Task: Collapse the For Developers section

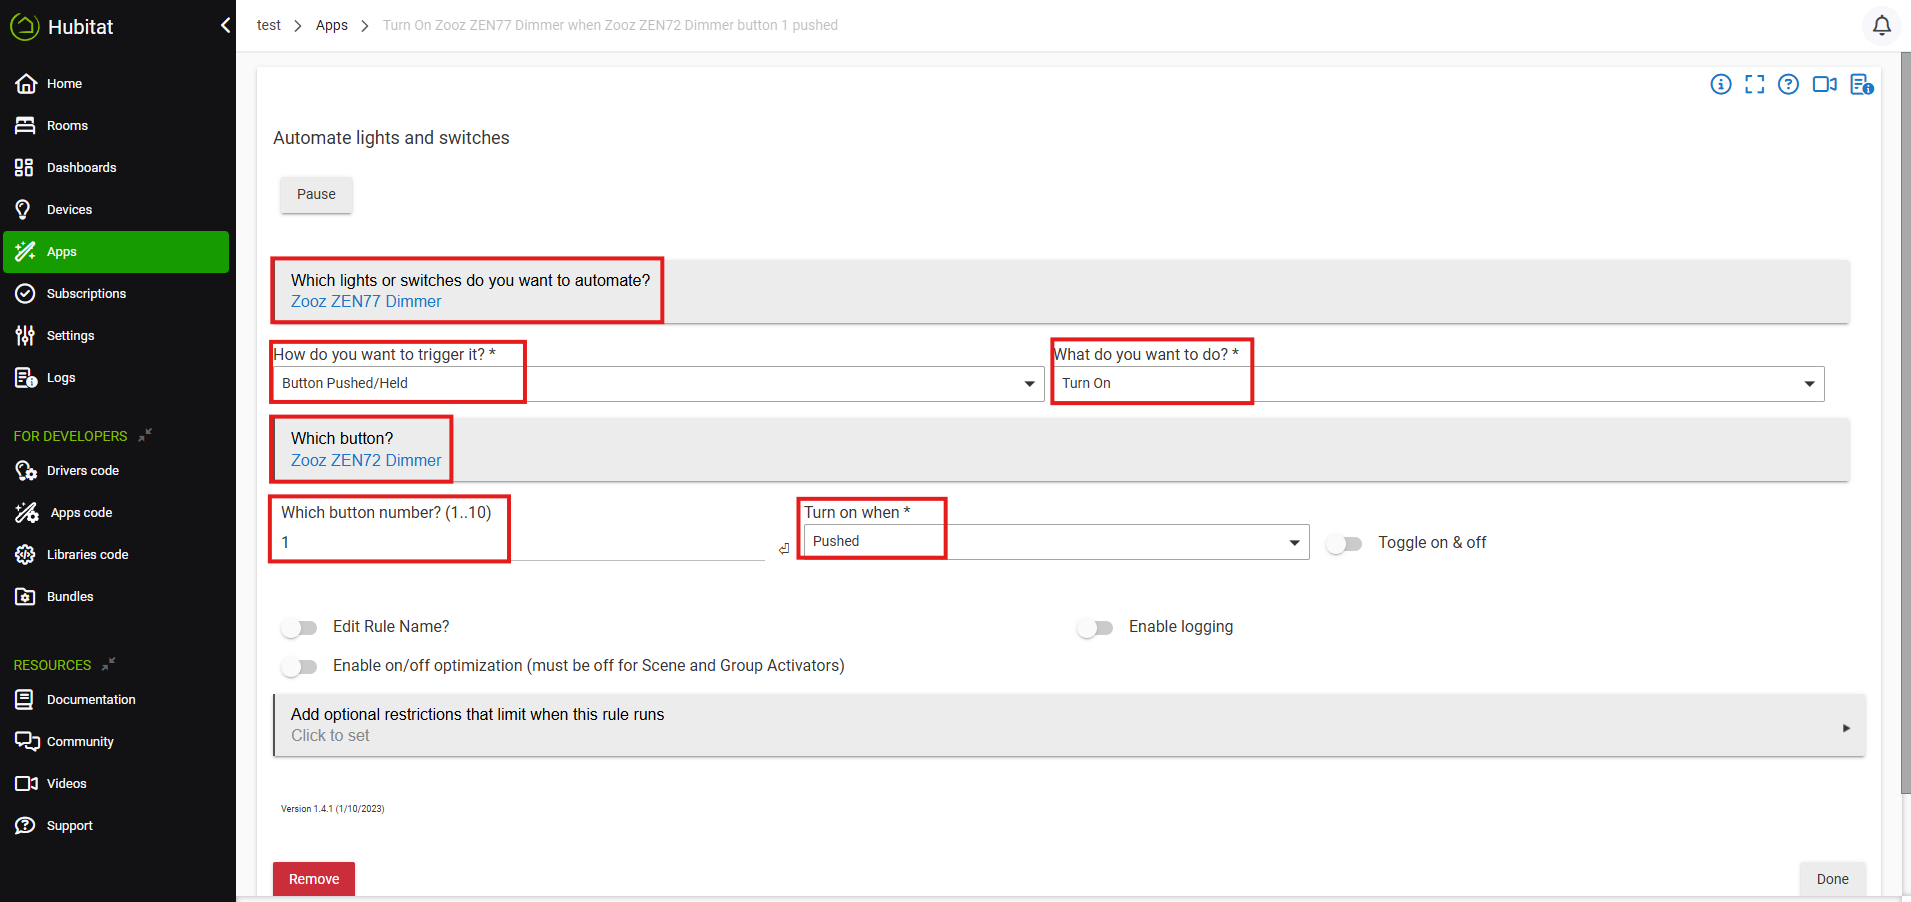Action: pos(145,435)
